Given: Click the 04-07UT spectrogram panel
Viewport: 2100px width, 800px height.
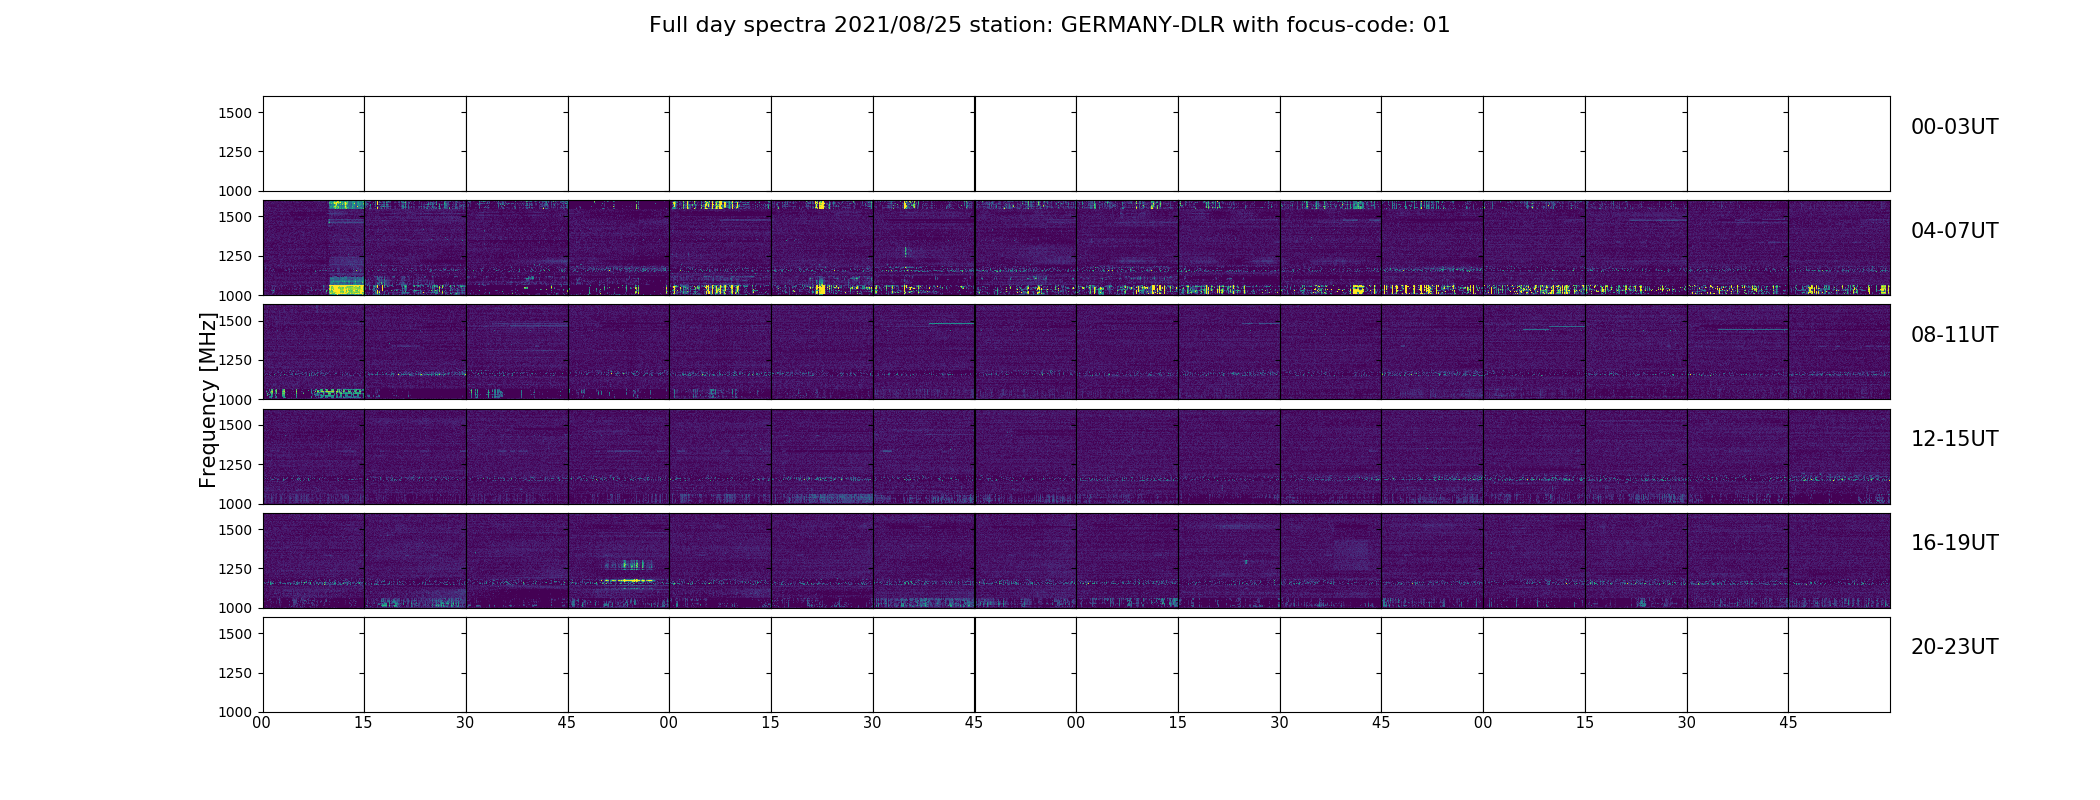Looking at the screenshot, I should tap(1076, 248).
